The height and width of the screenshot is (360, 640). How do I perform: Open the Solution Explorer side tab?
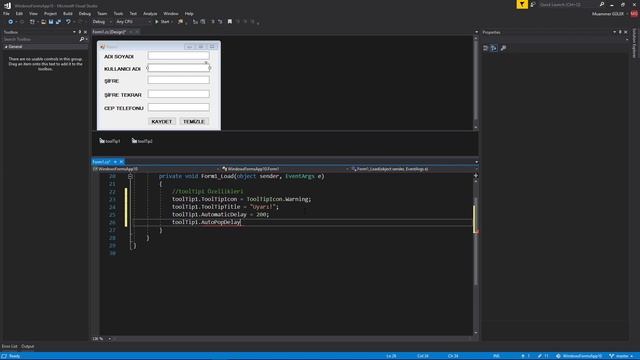634,43
